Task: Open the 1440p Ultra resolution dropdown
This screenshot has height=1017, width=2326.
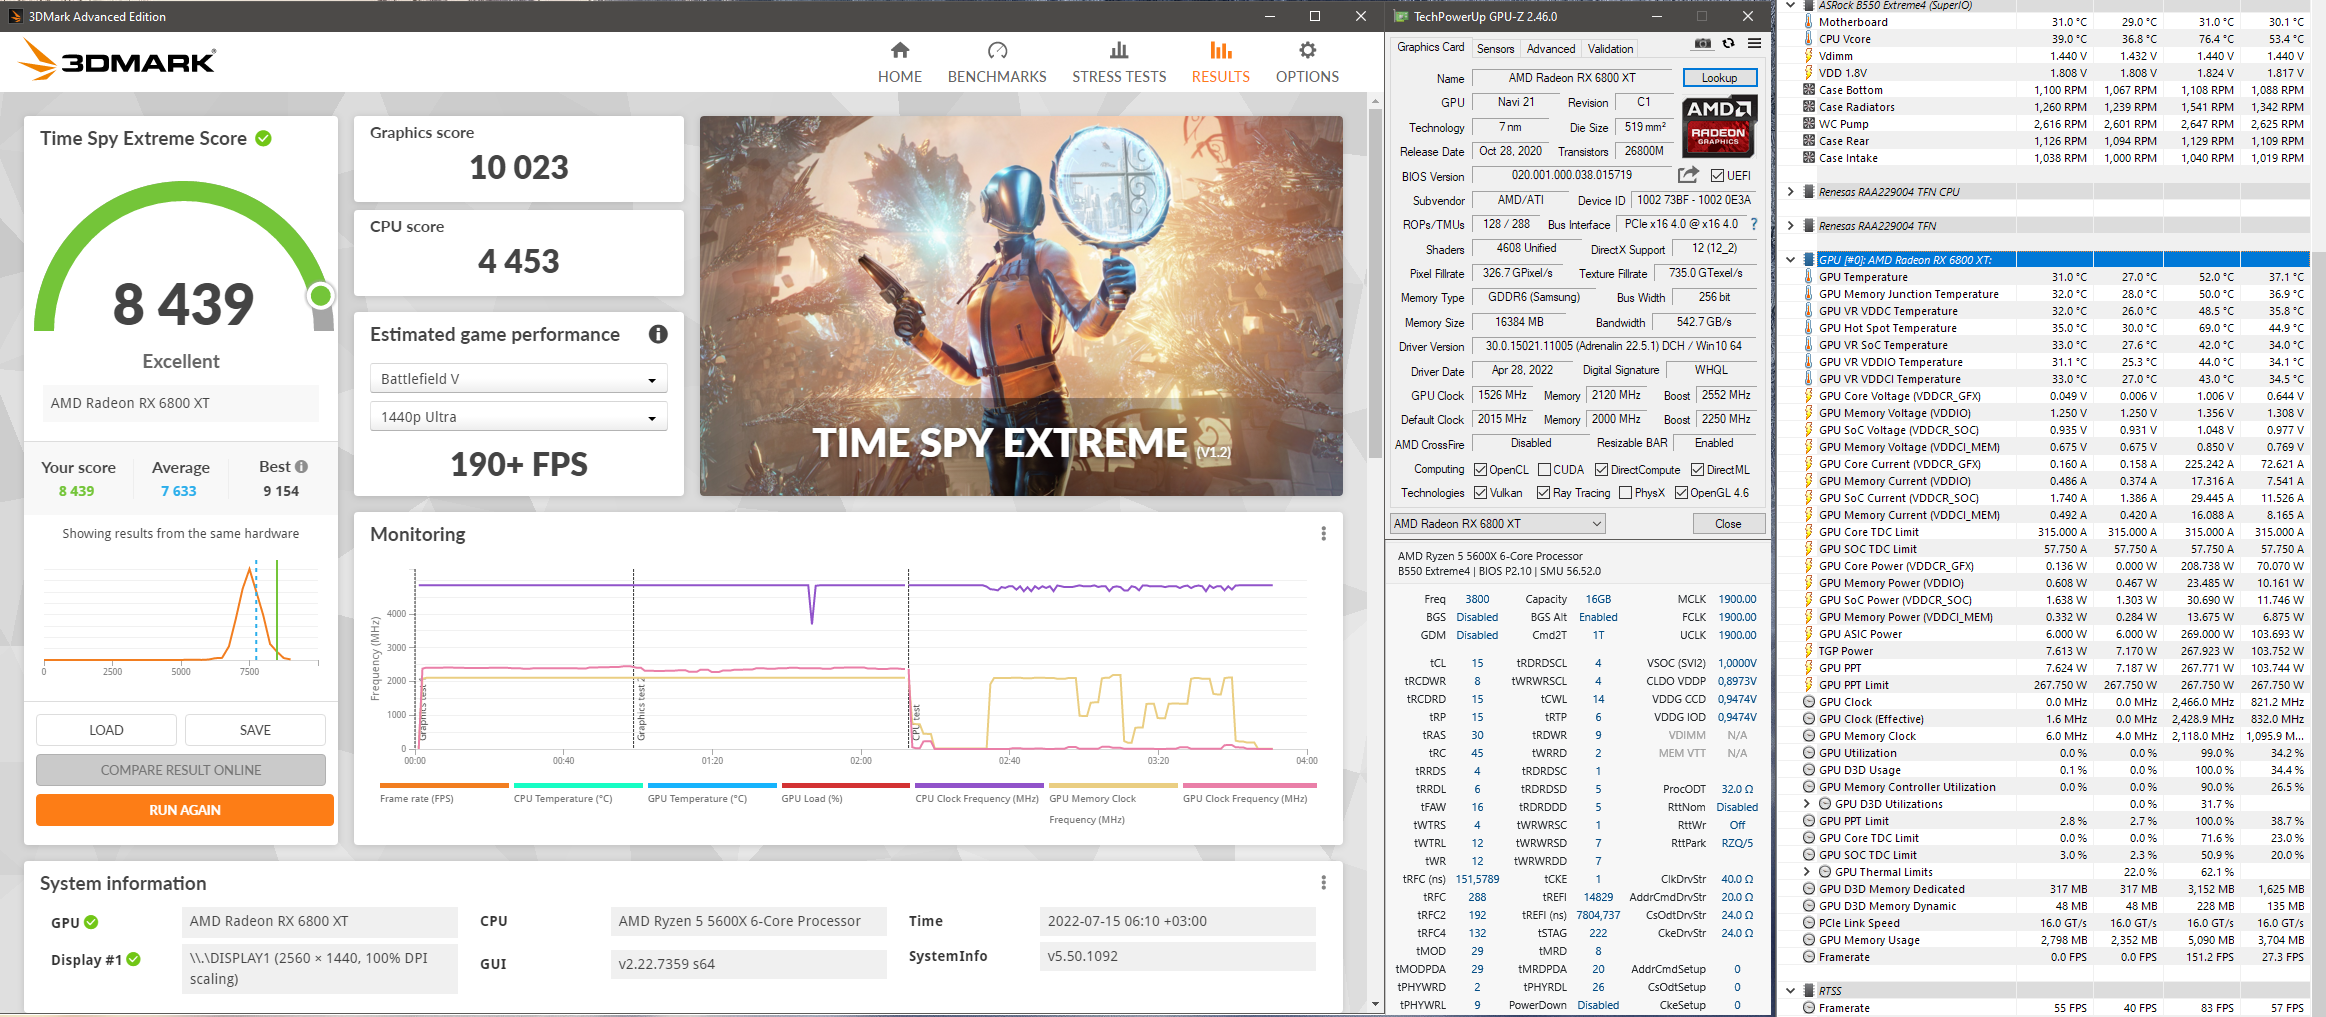Action: [x=518, y=417]
